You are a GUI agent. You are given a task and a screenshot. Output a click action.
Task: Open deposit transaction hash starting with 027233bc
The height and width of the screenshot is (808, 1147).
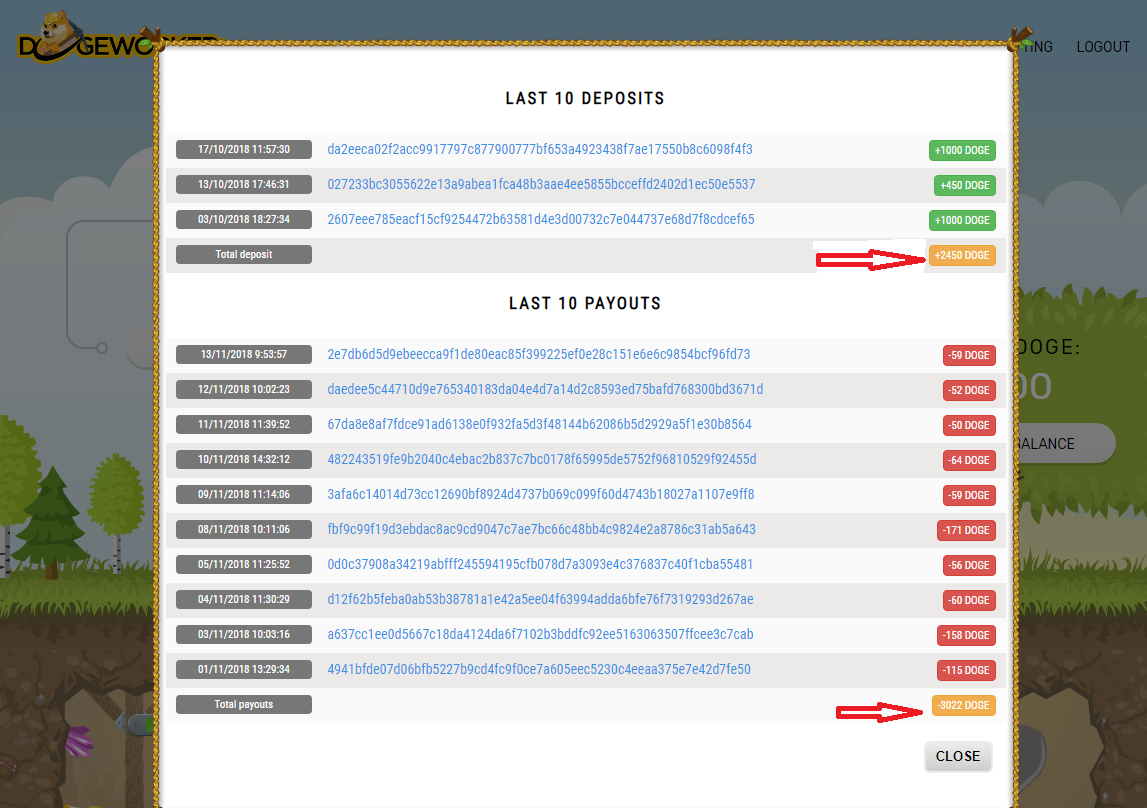[x=541, y=185]
